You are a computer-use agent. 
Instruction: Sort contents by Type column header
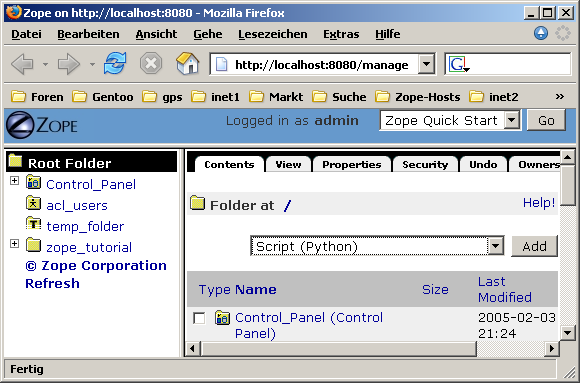pyautogui.click(x=215, y=289)
